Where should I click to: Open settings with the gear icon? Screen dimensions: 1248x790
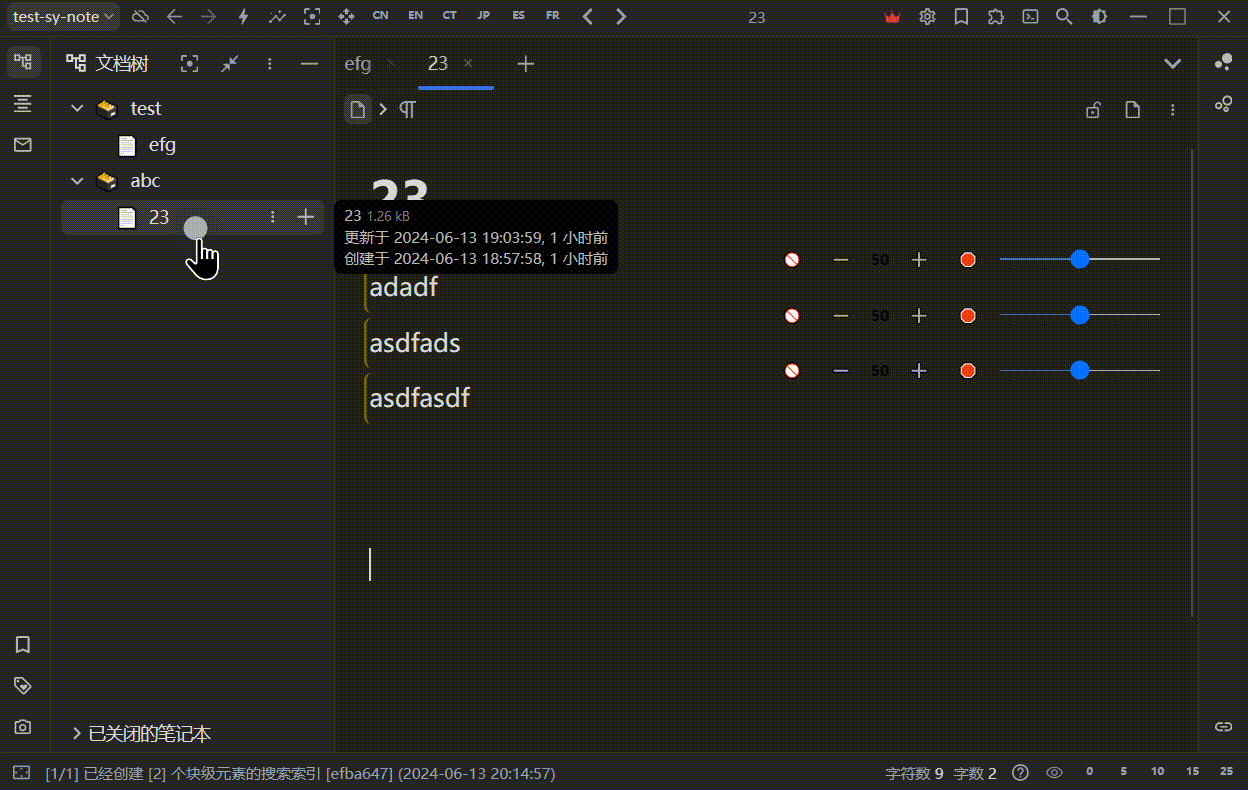[x=927, y=17]
